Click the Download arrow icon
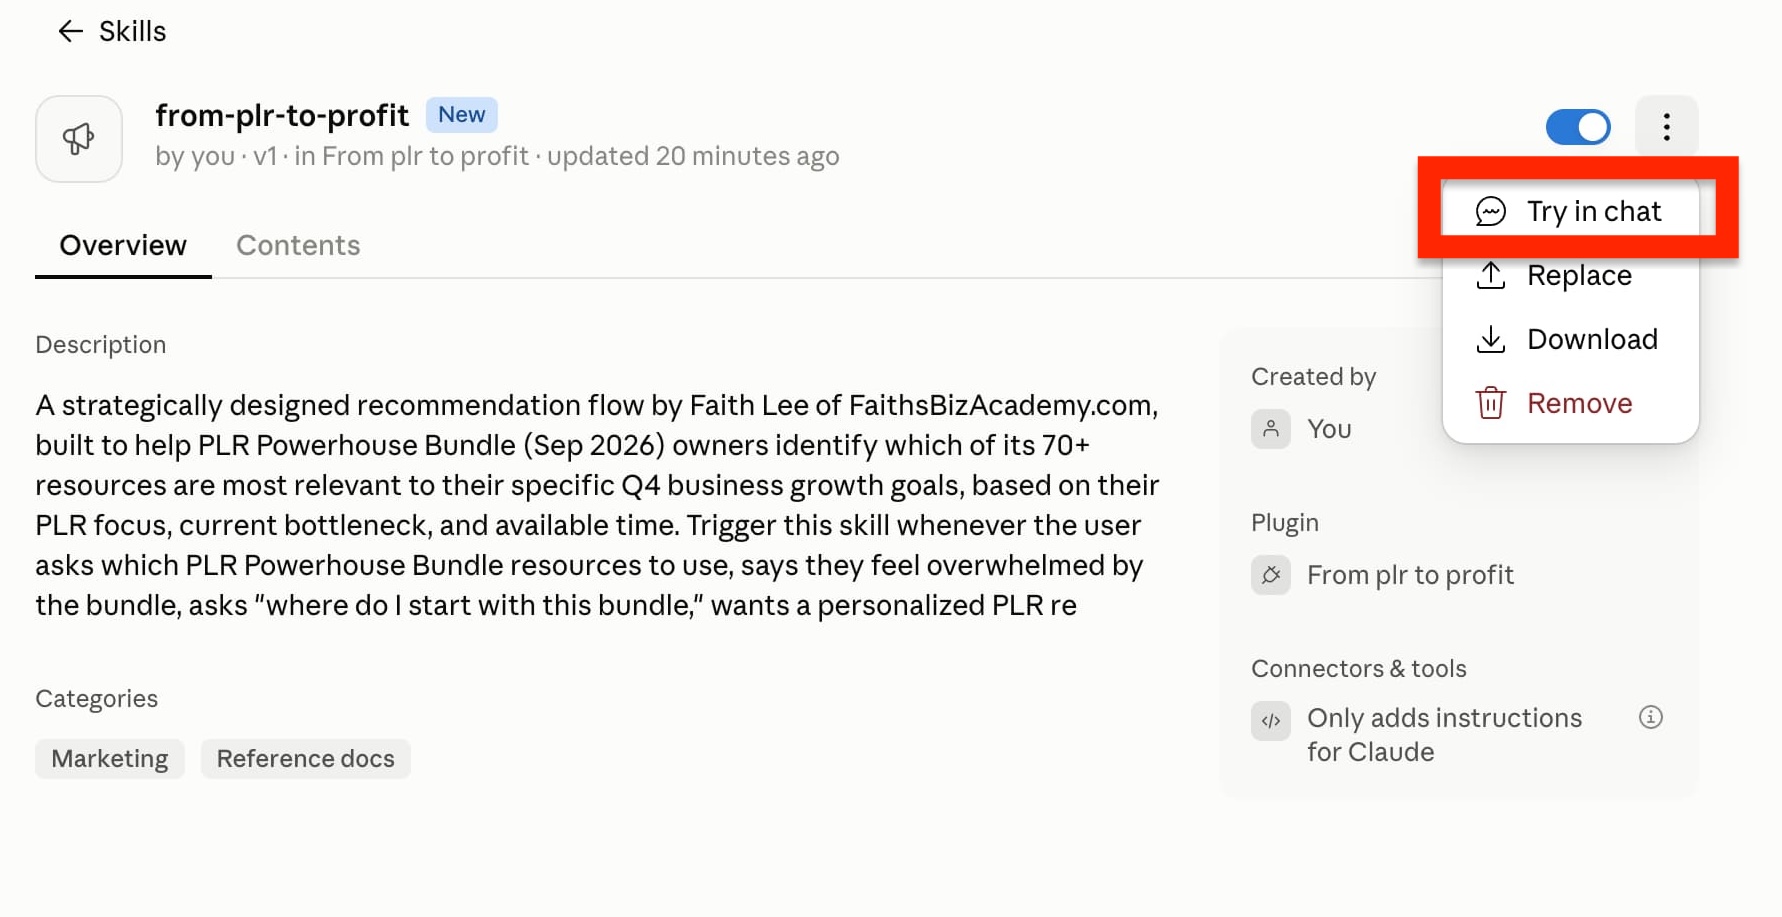This screenshot has width=1782, height=917. (x=1490, y=340)
